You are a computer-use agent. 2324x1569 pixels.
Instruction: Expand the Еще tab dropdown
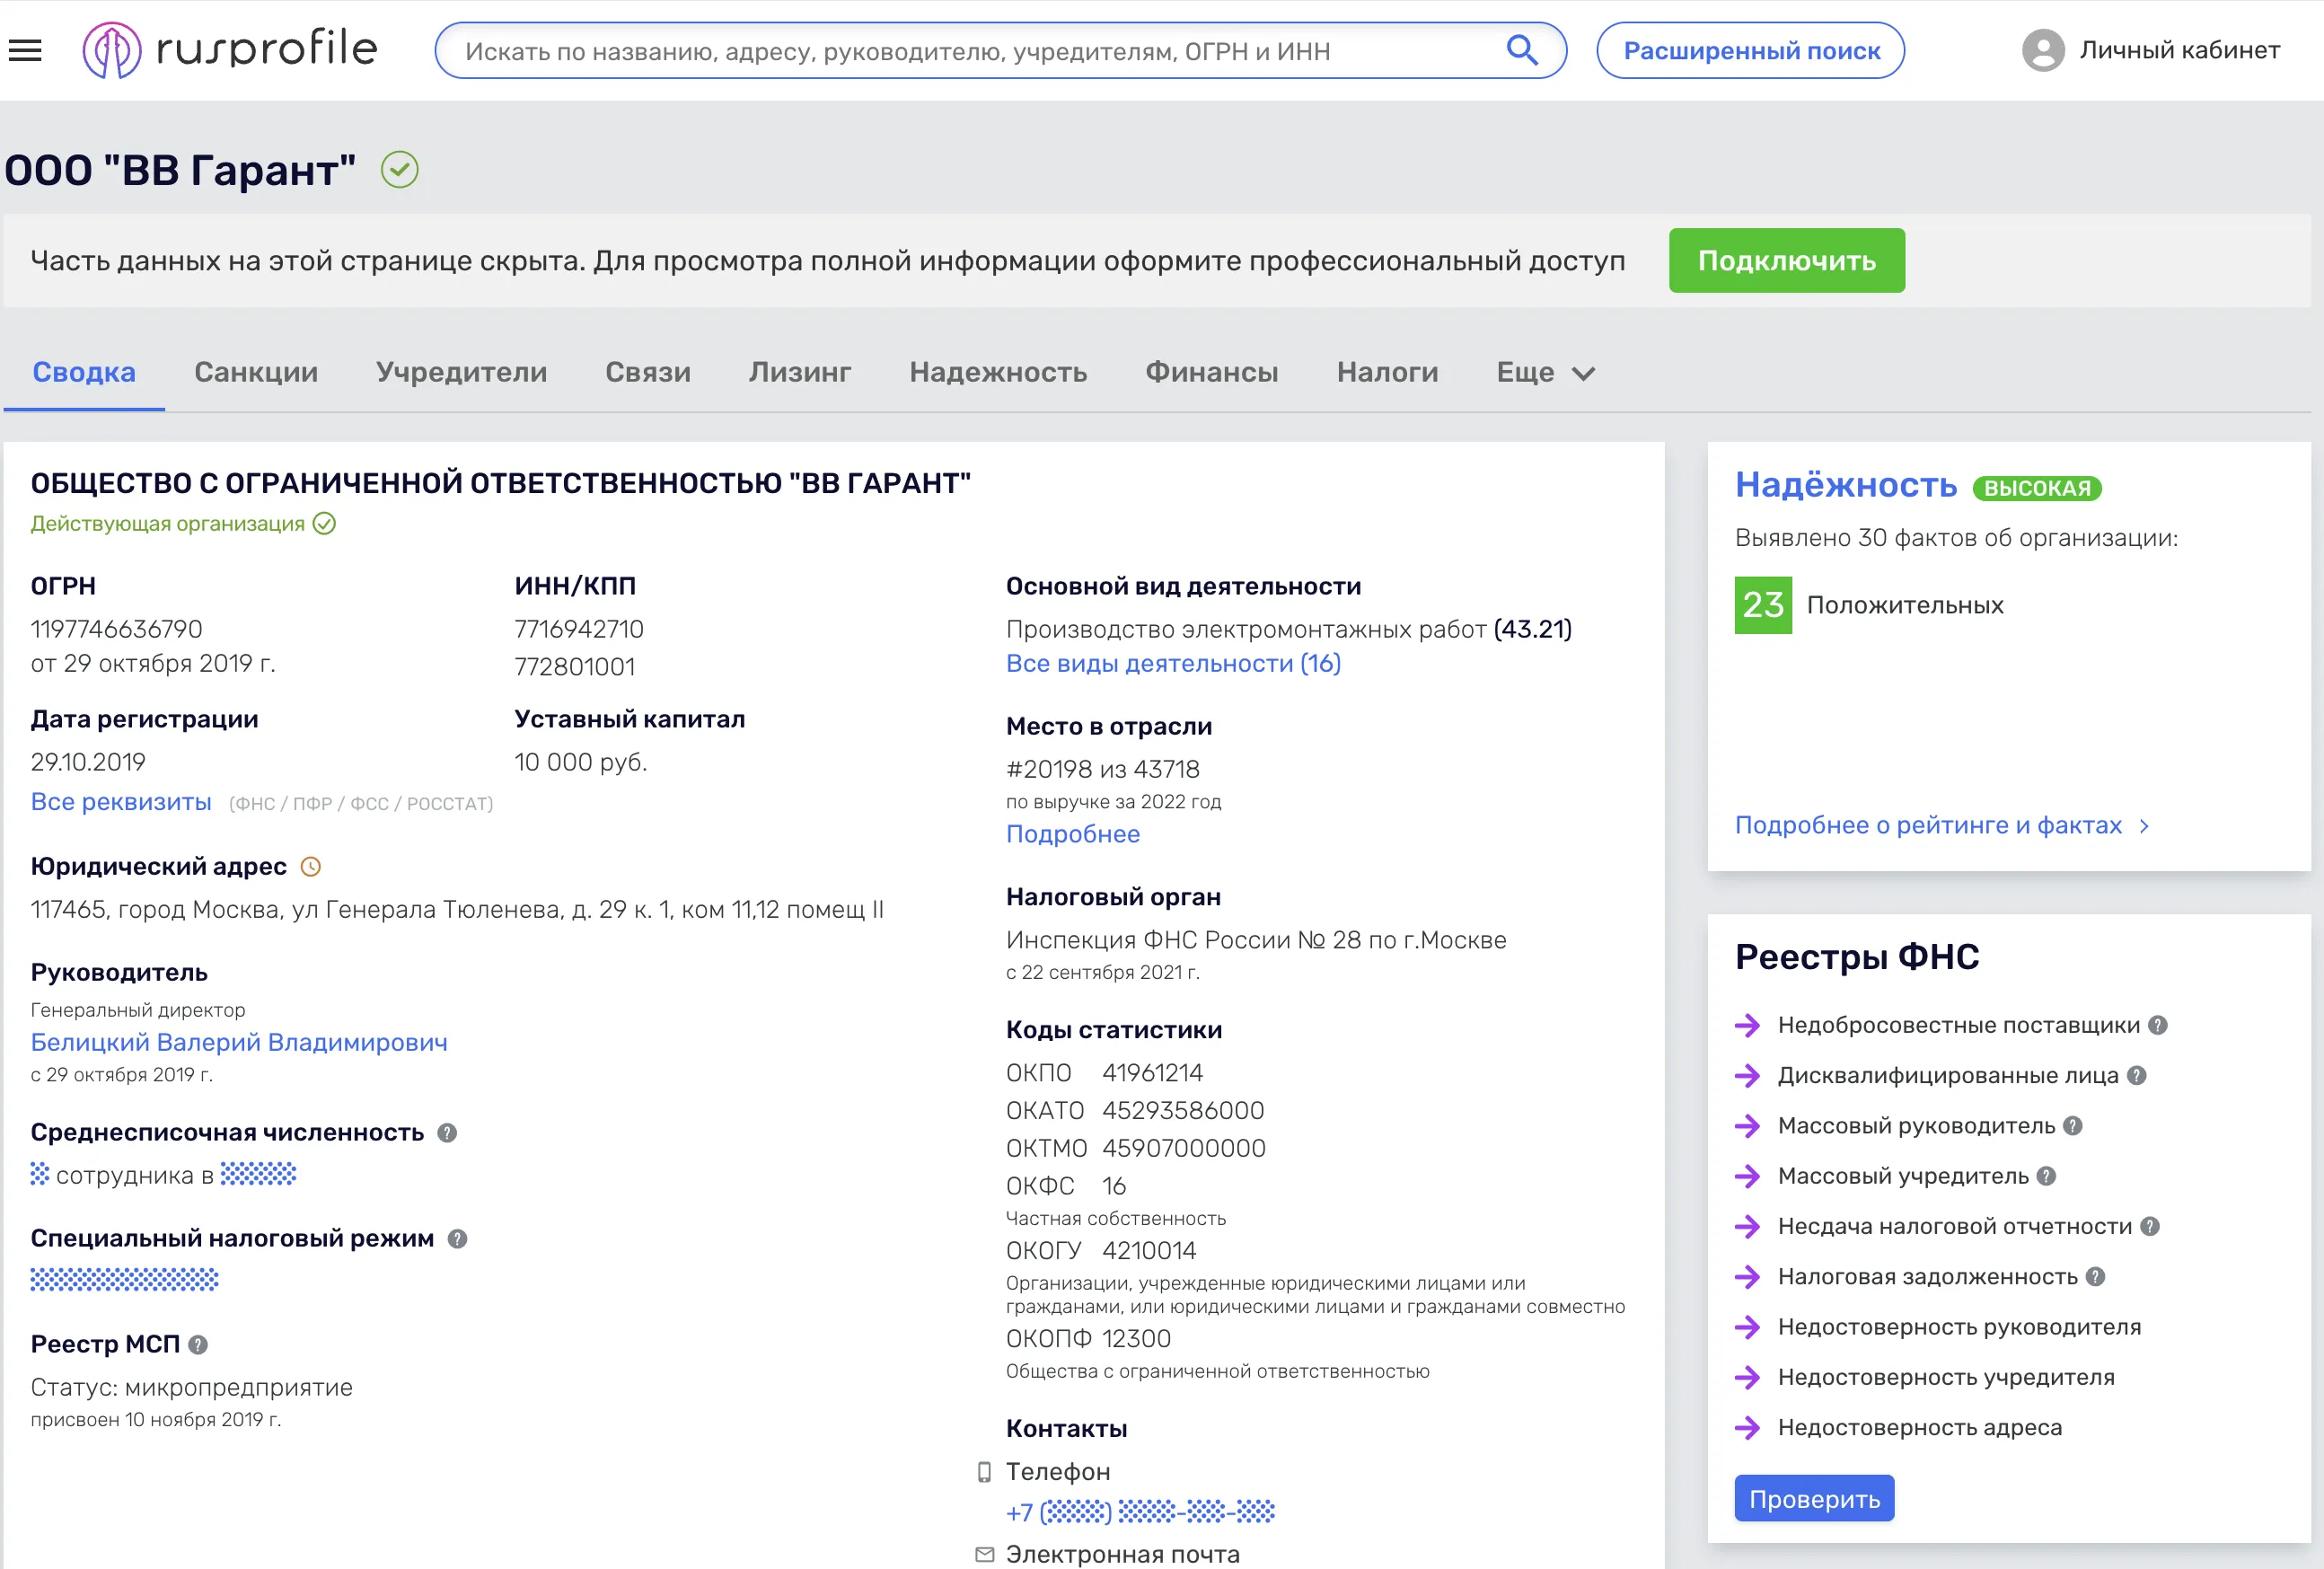1545,372
